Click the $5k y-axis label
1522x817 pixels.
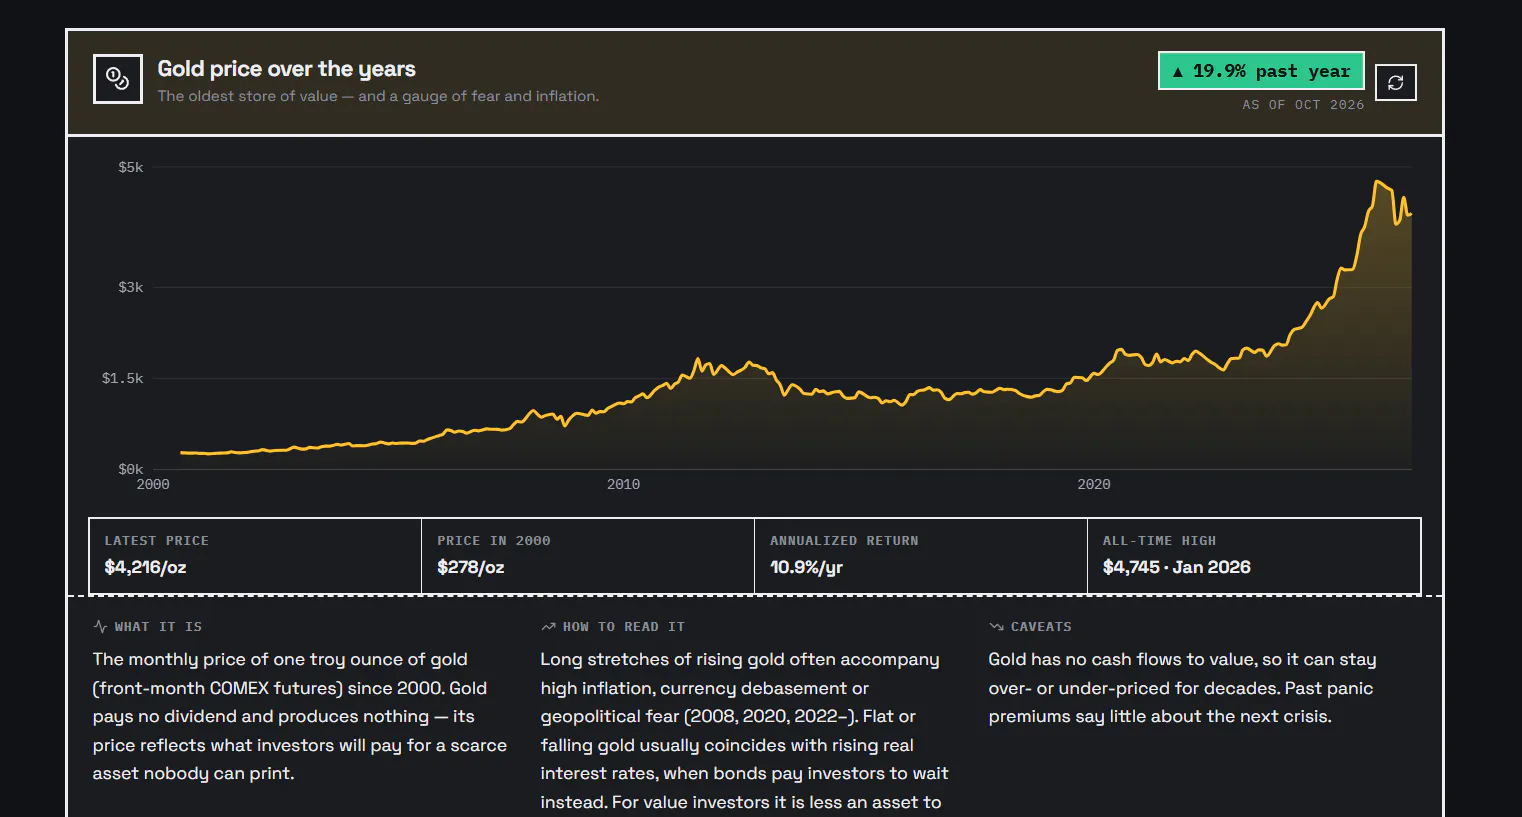[x=131, y=167]
